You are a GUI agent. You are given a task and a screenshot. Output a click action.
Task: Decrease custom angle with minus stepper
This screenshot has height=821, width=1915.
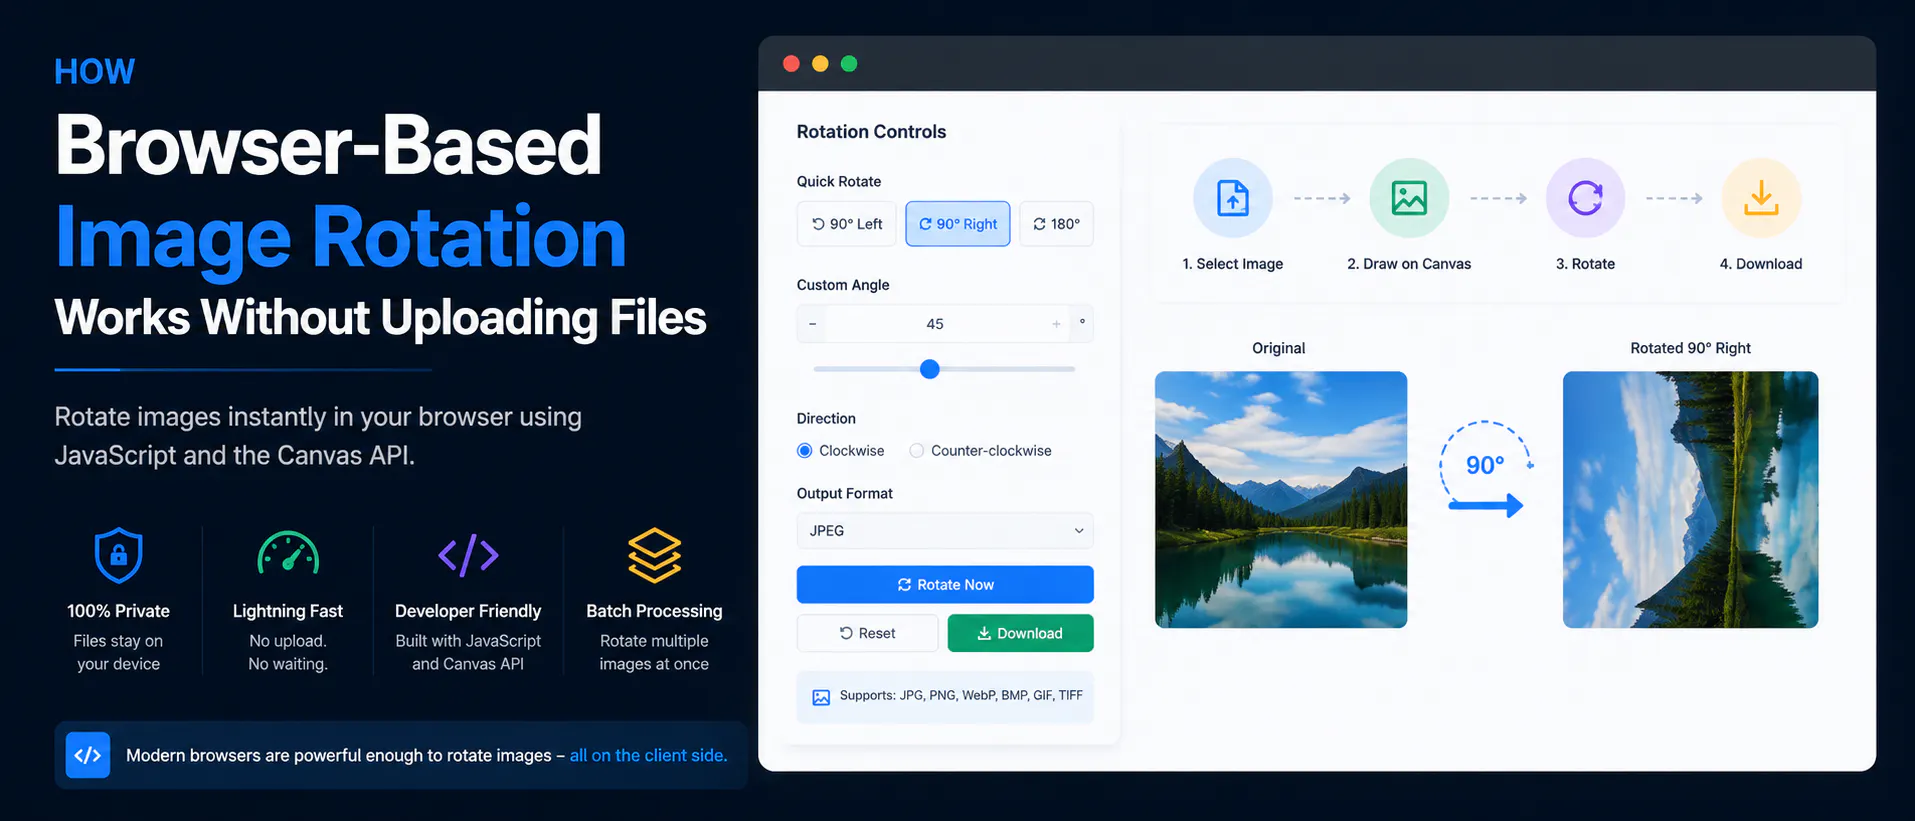coord(812,324)
